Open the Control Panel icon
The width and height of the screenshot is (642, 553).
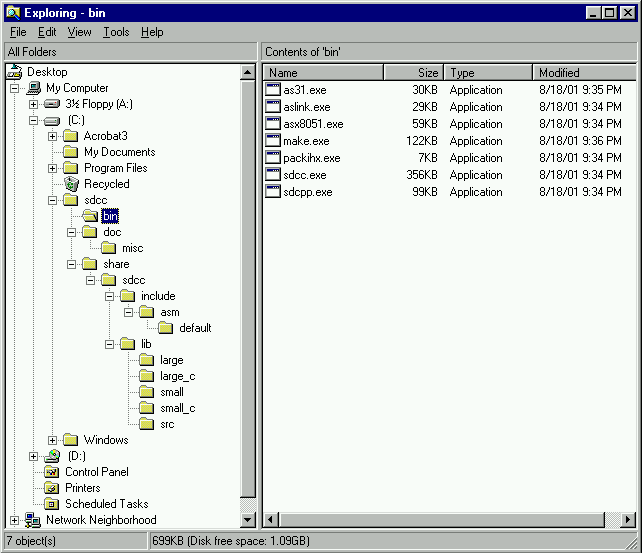pyautogui.click(x=51, y=472)
